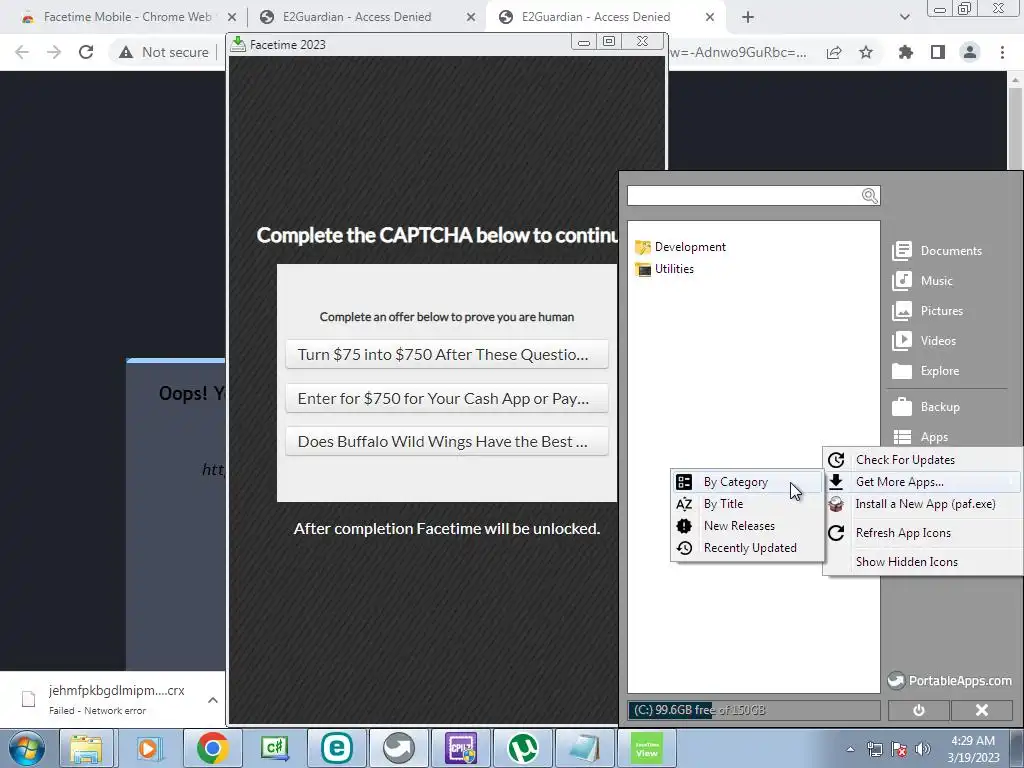Select Refresh App Icons entry

(922, 533)
